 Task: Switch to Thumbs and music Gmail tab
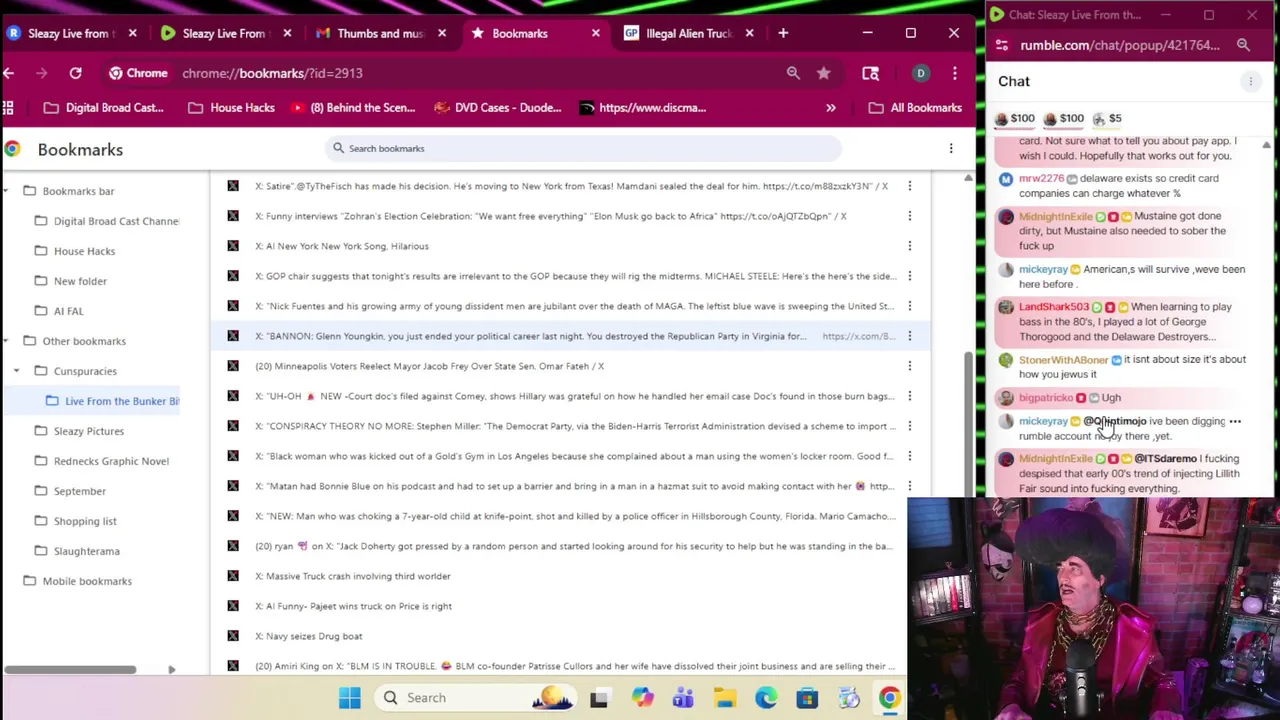point(380,33)
